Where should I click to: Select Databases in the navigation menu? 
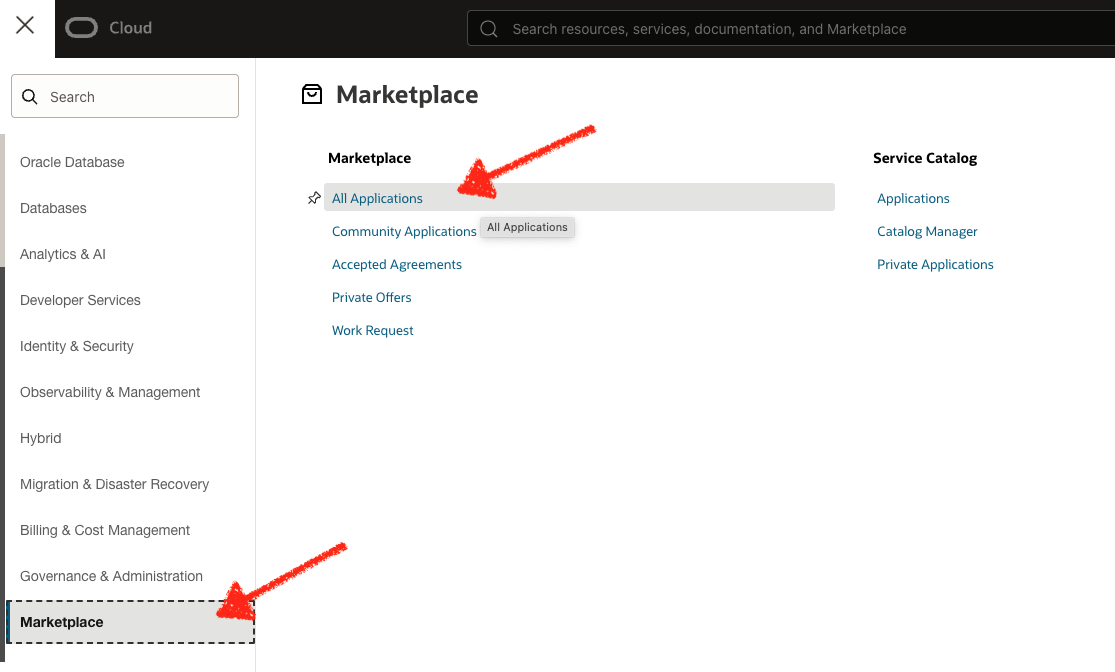53,208
